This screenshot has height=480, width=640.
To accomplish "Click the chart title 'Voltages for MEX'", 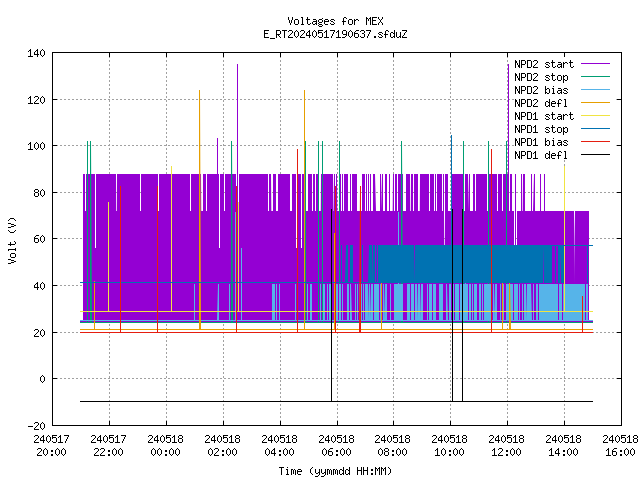I will click(x=335, y=21).
